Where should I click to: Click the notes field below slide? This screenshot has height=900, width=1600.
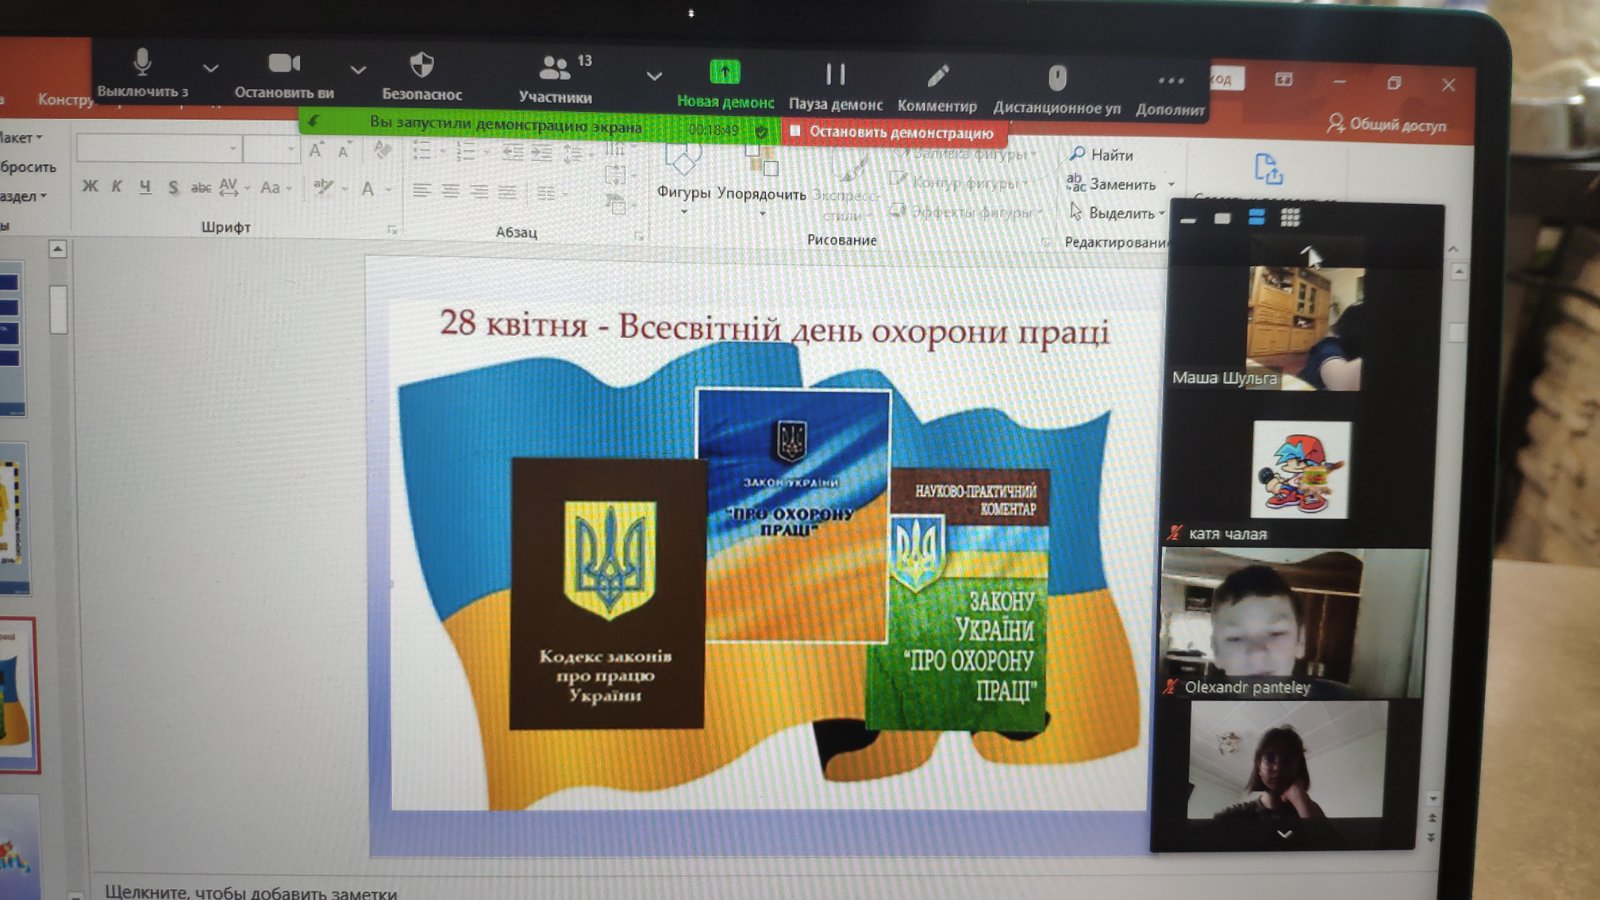coord(250,891)
